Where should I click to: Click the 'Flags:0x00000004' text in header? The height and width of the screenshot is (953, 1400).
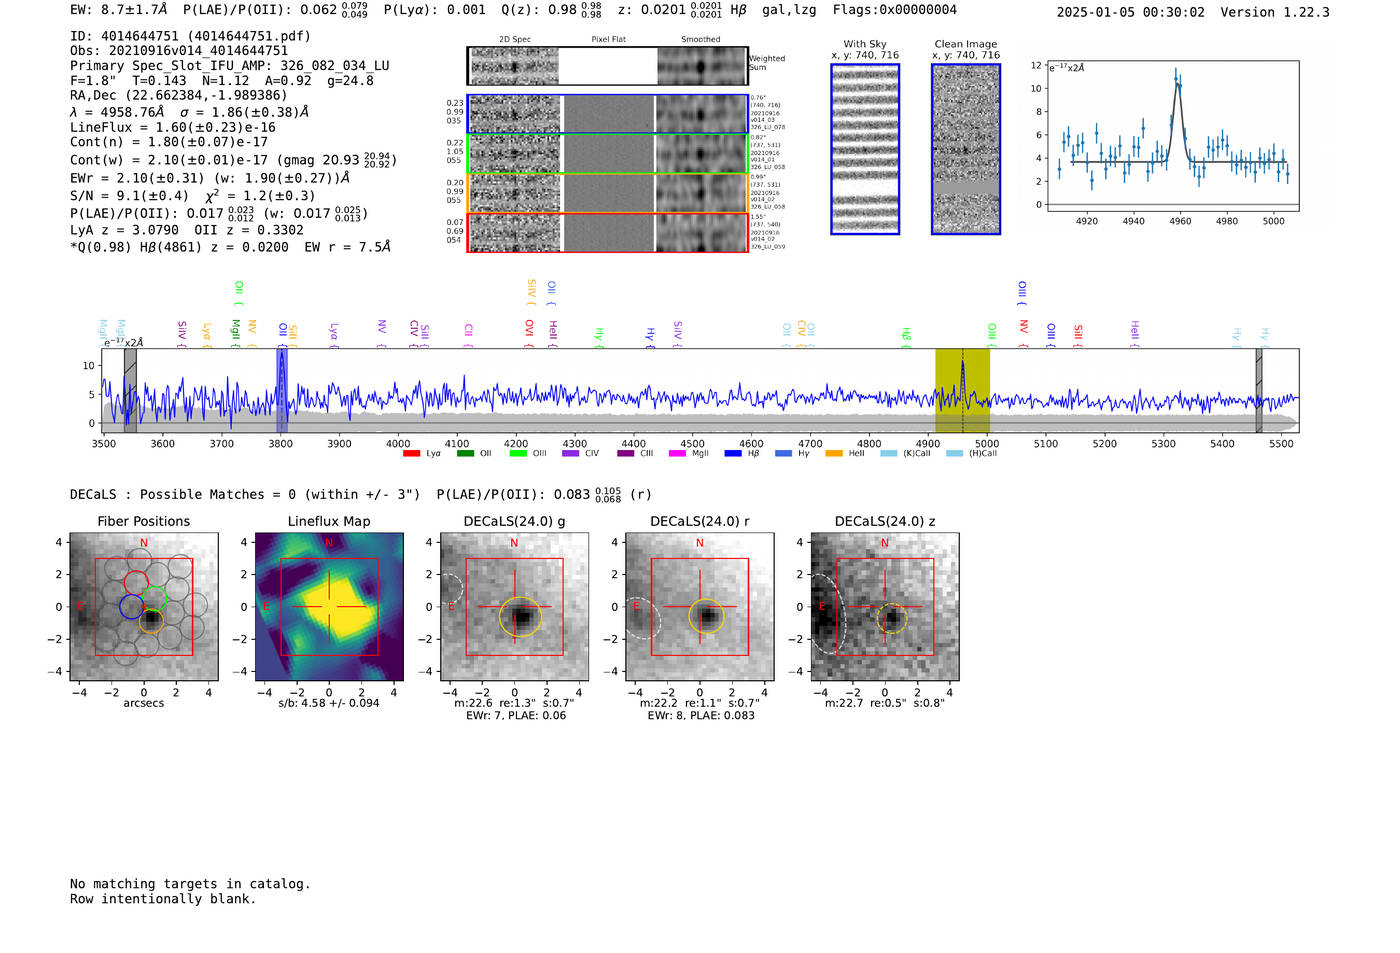pyautogui.click(x=895, y=10)
